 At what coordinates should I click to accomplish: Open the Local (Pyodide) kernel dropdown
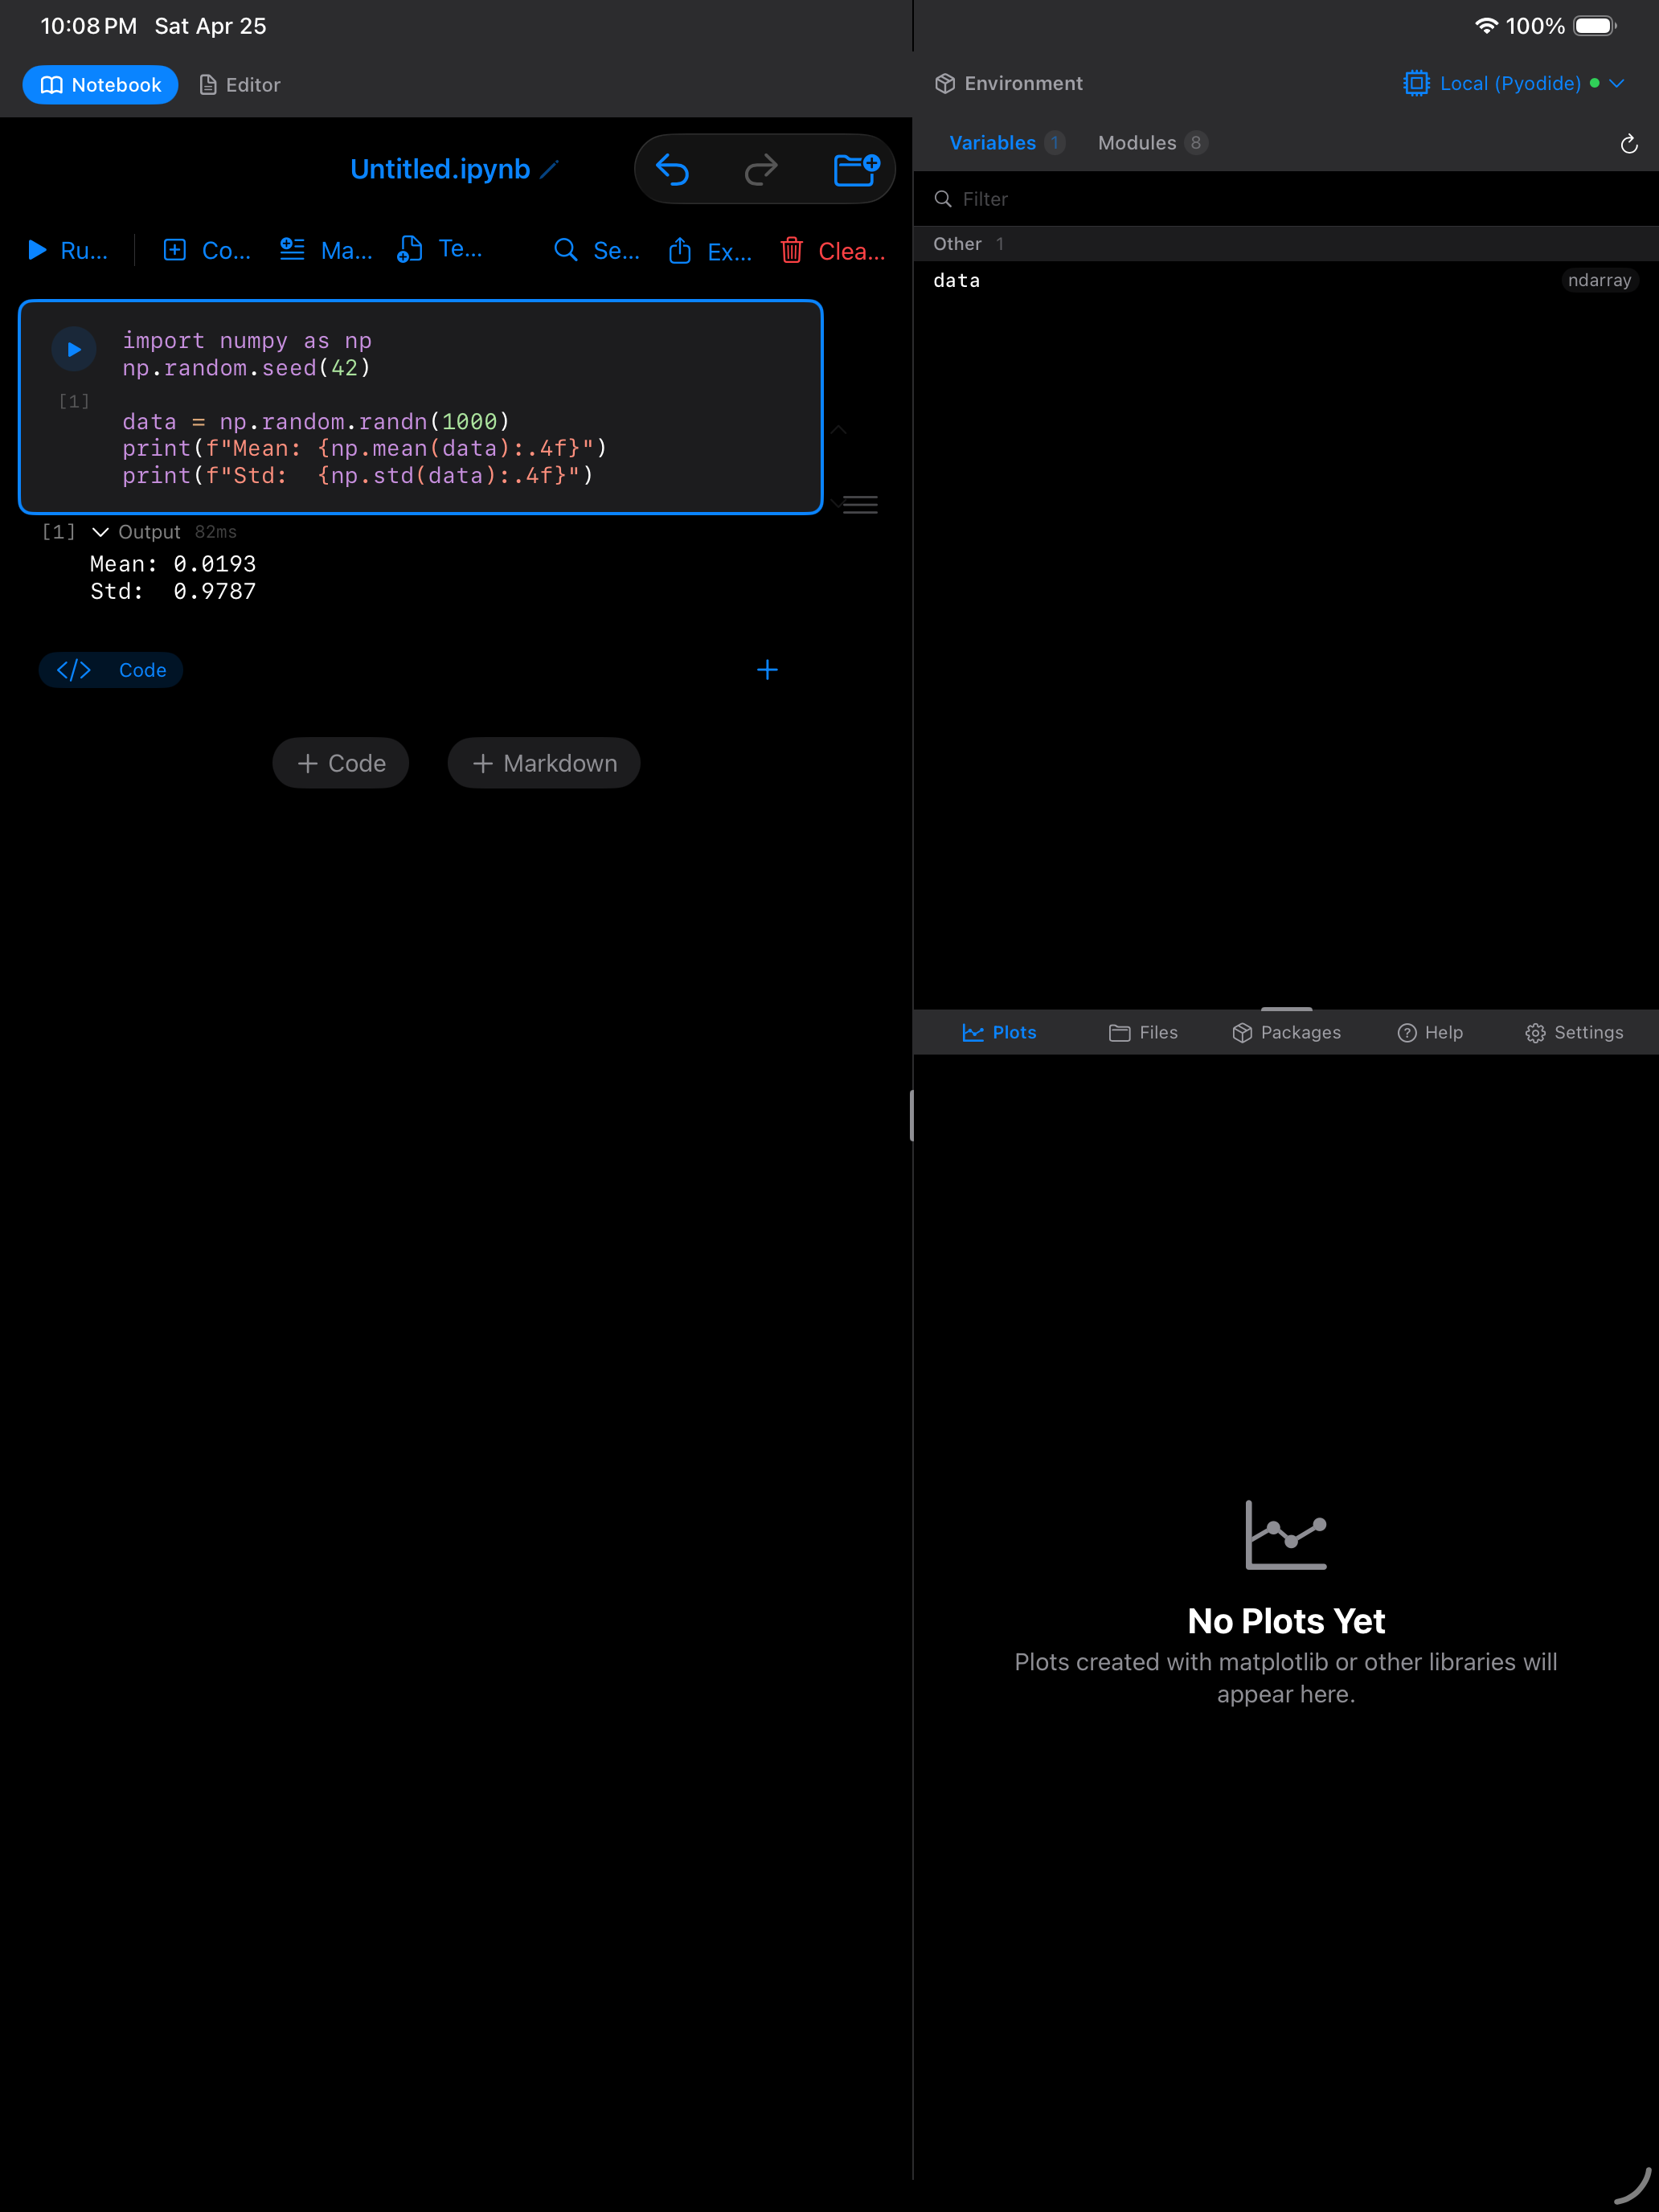pyautogui.click(x=1513, y=83)
